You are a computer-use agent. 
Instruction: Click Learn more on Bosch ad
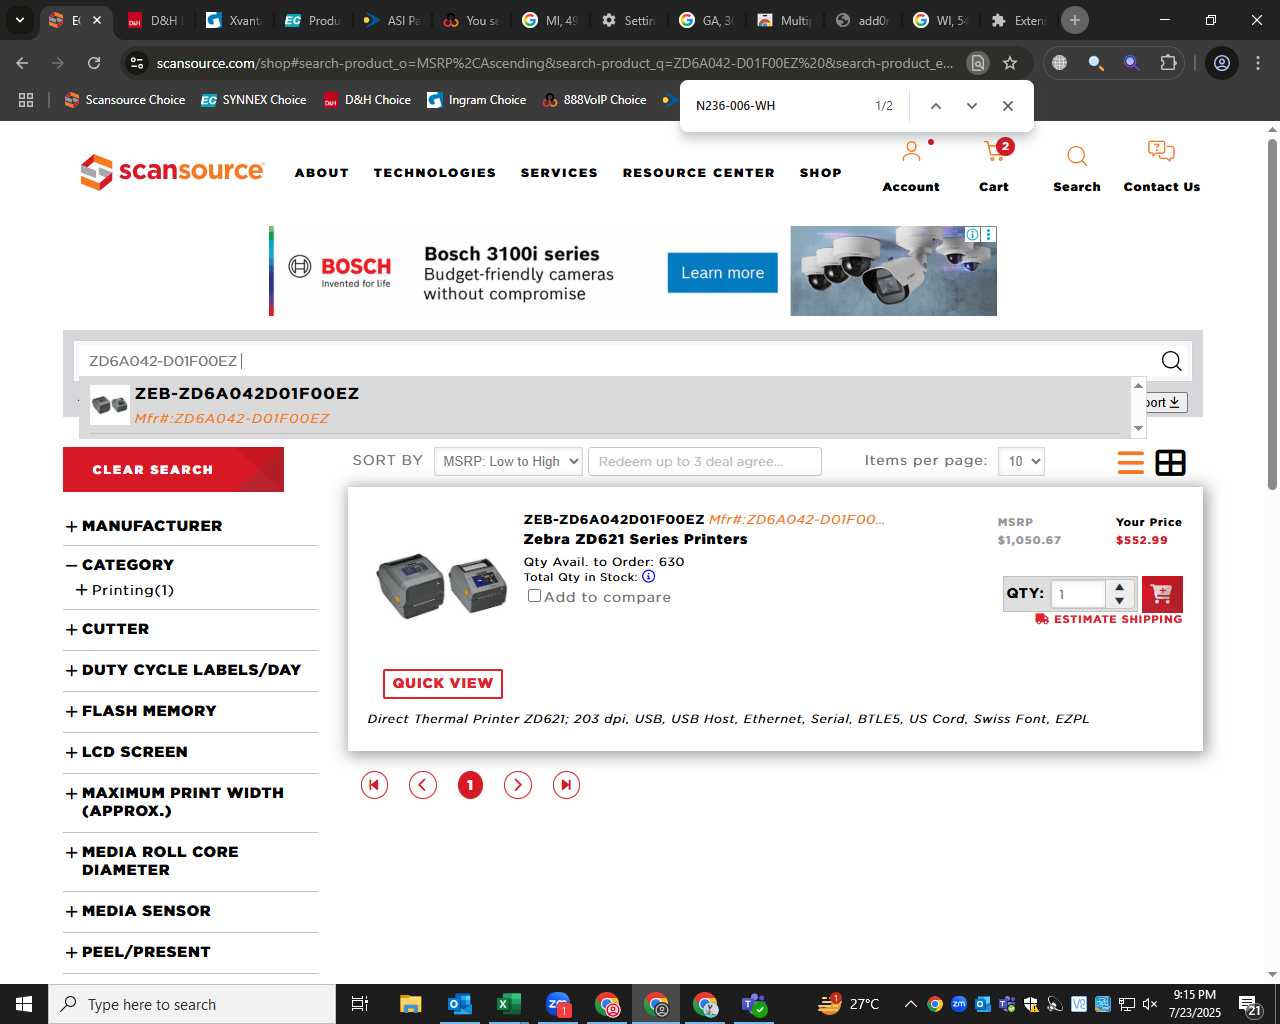point(722,273)
